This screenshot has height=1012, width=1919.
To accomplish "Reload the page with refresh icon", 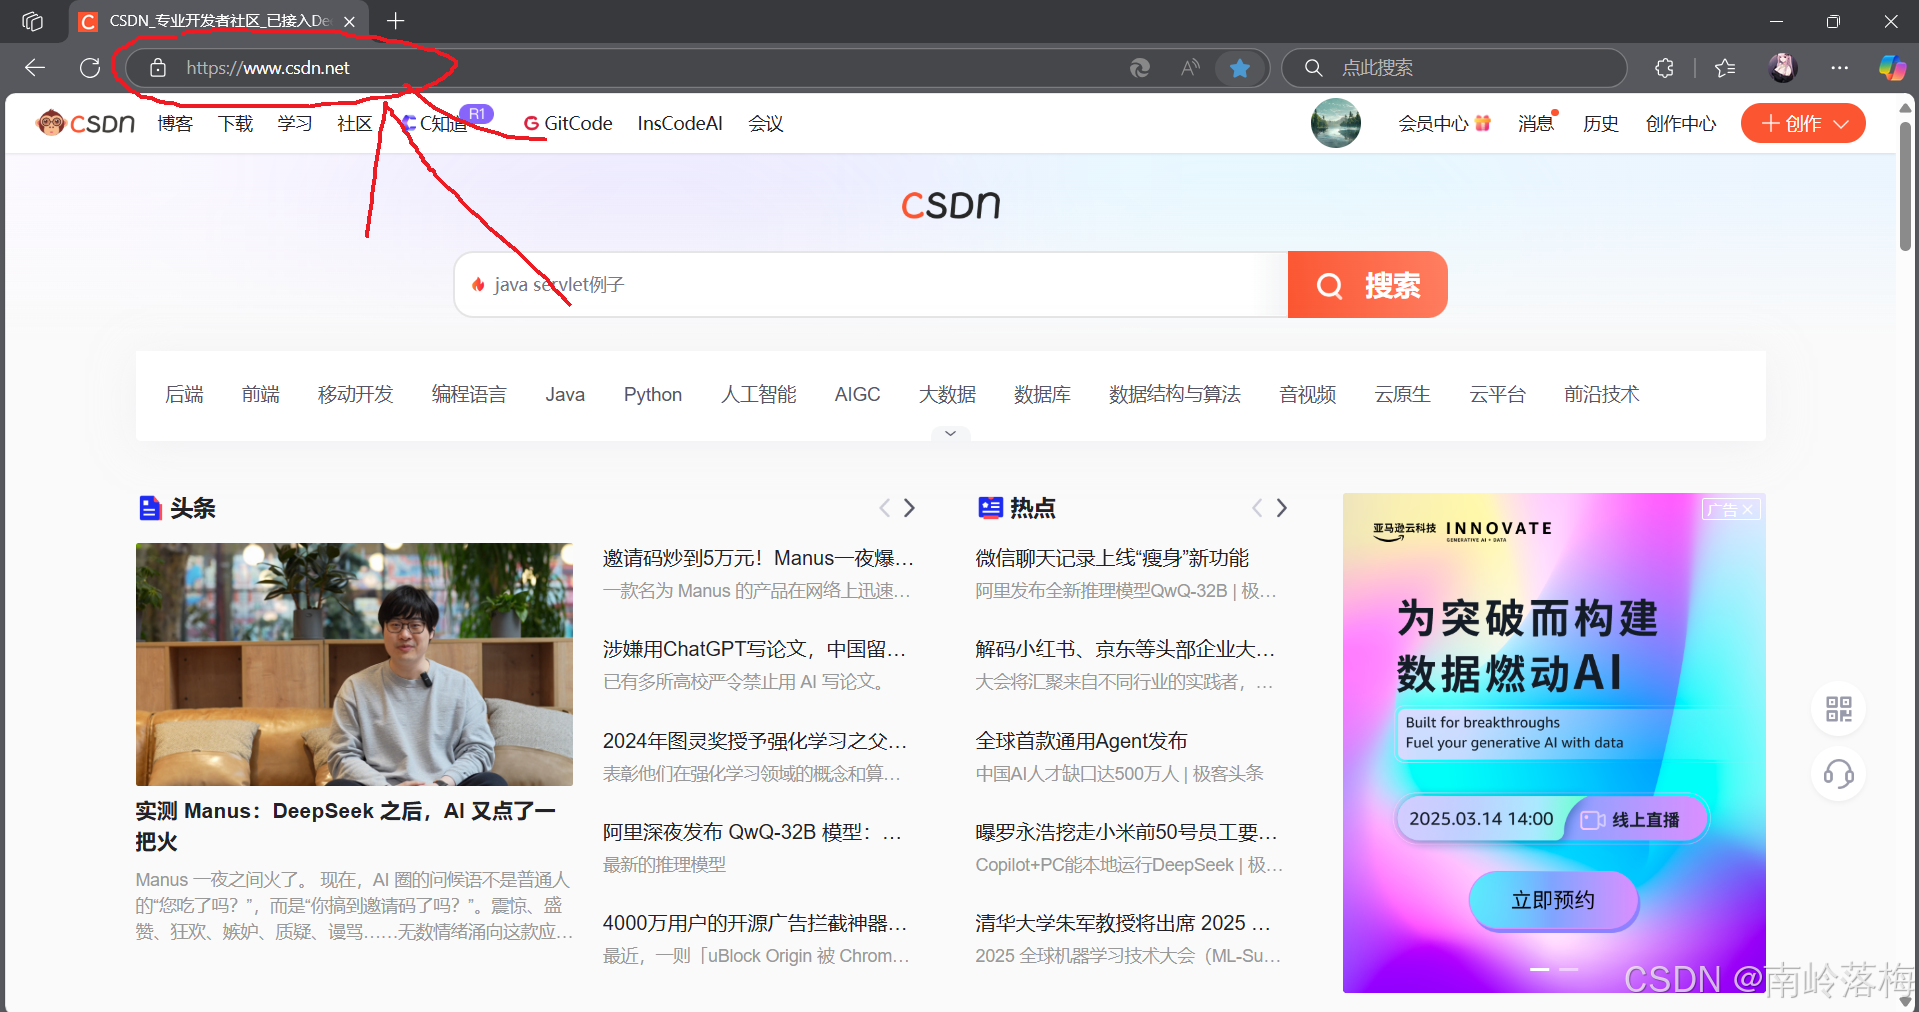I will (90, 68).
